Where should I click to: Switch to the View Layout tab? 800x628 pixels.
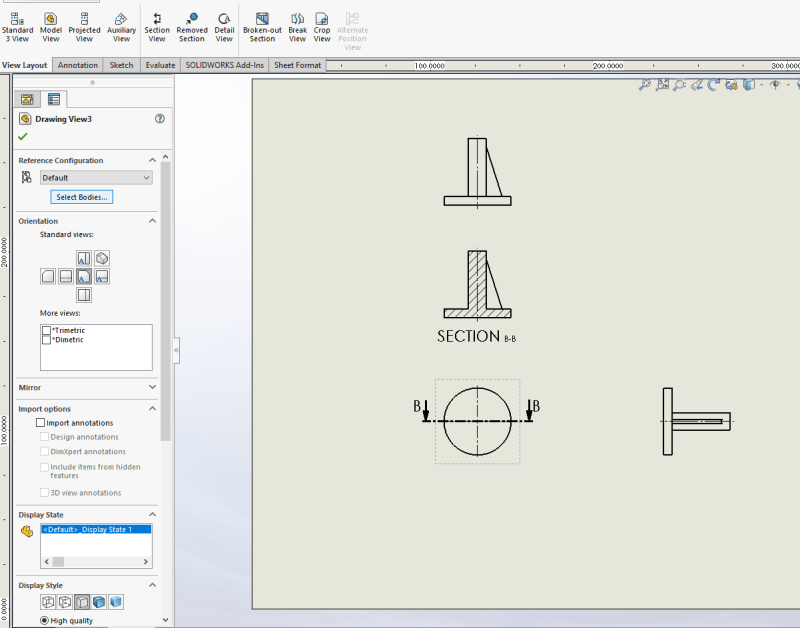point(24,65)
